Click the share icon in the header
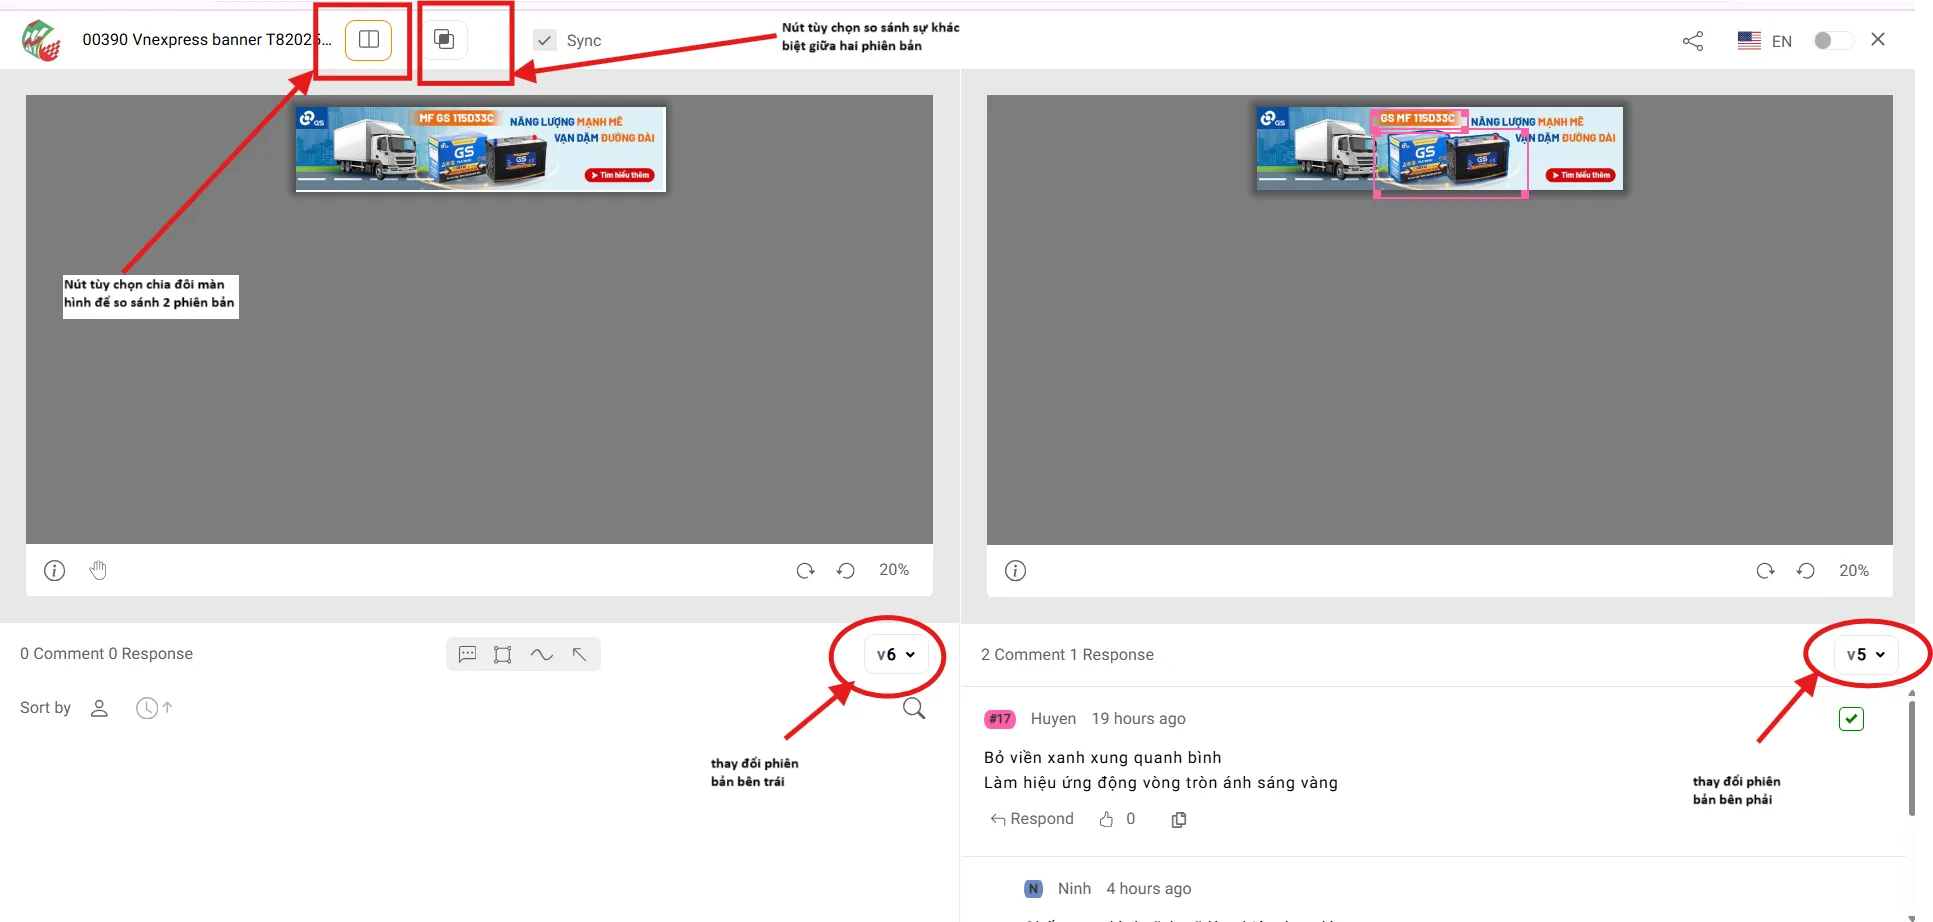Image resolution: width=1933 pixels, height=922 pixels. [x=1693, y=41]
